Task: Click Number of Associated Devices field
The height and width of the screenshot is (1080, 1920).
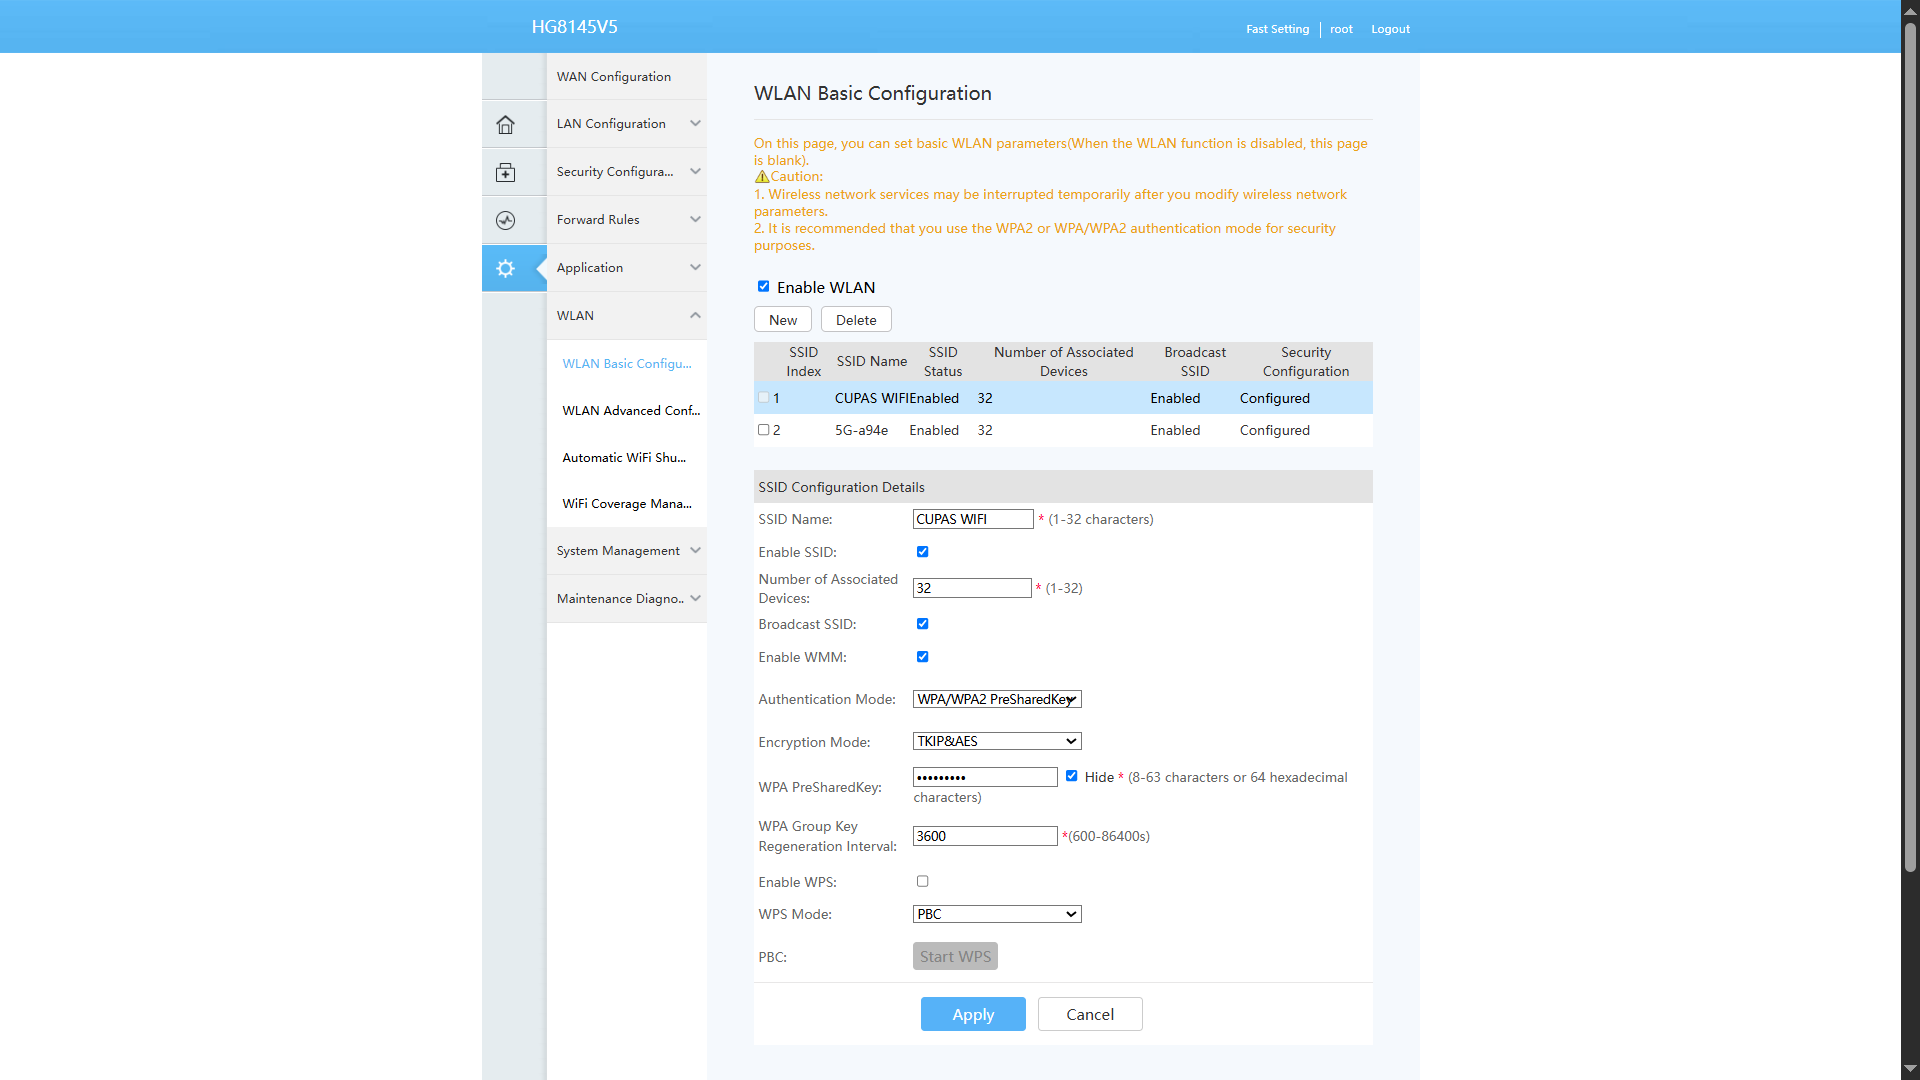Action: [972, 588]
